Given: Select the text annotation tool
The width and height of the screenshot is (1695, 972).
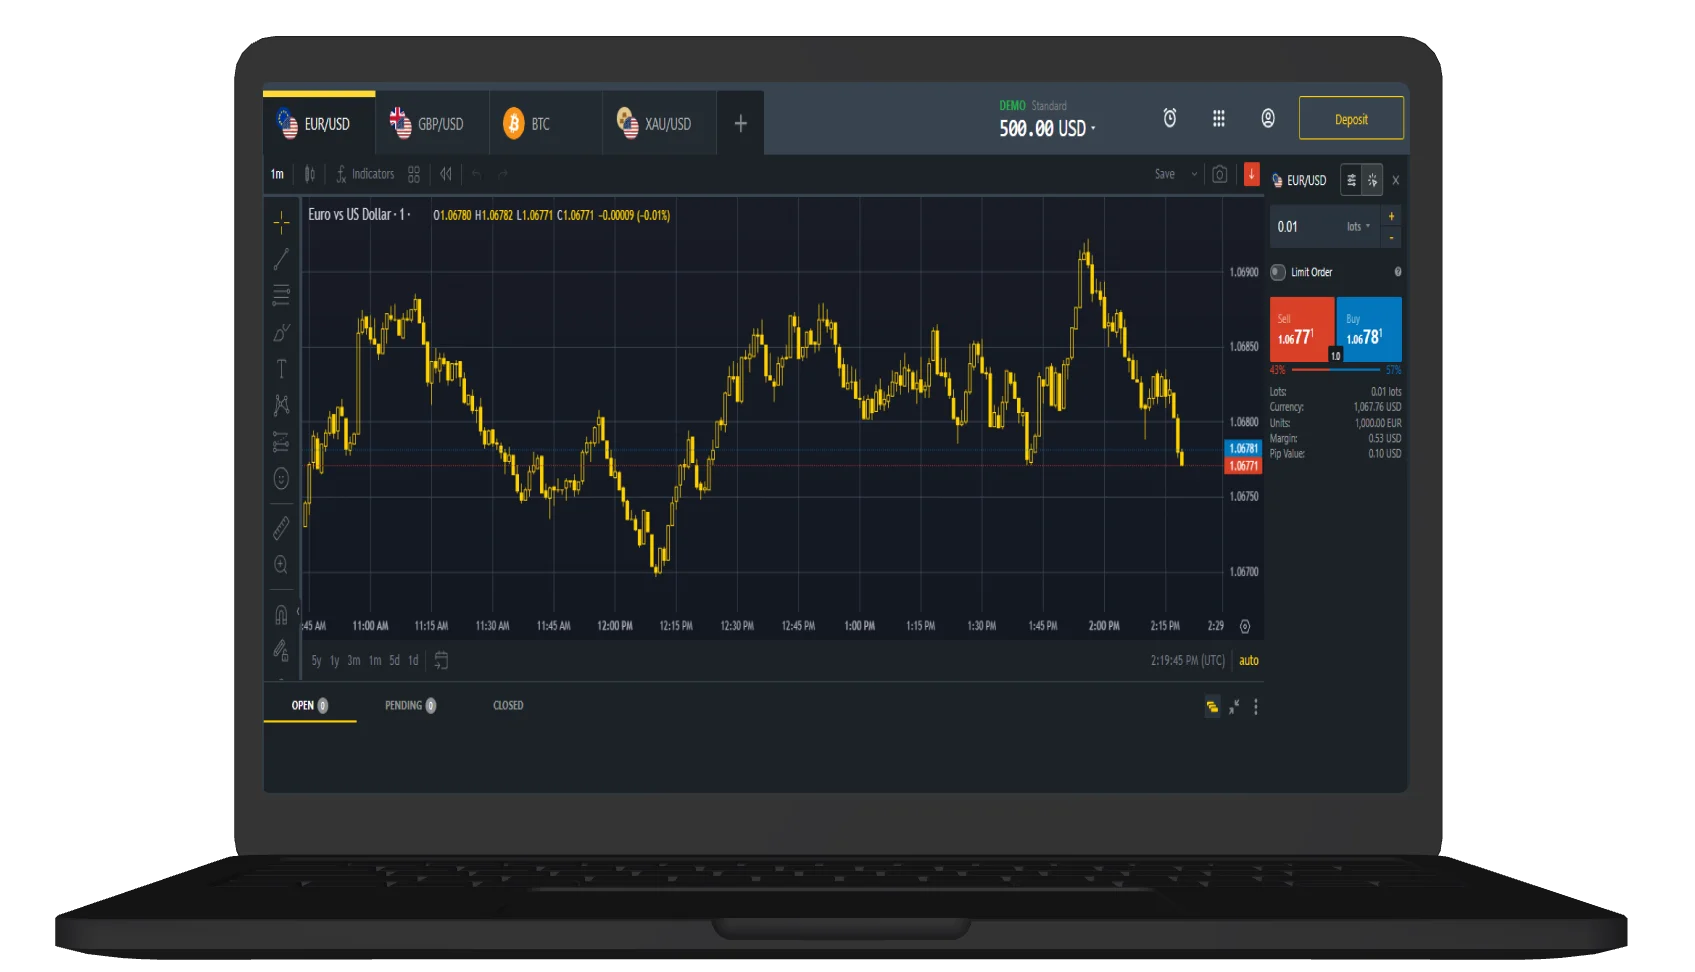Looking at the screenshot, I should (x=281, y=369).
